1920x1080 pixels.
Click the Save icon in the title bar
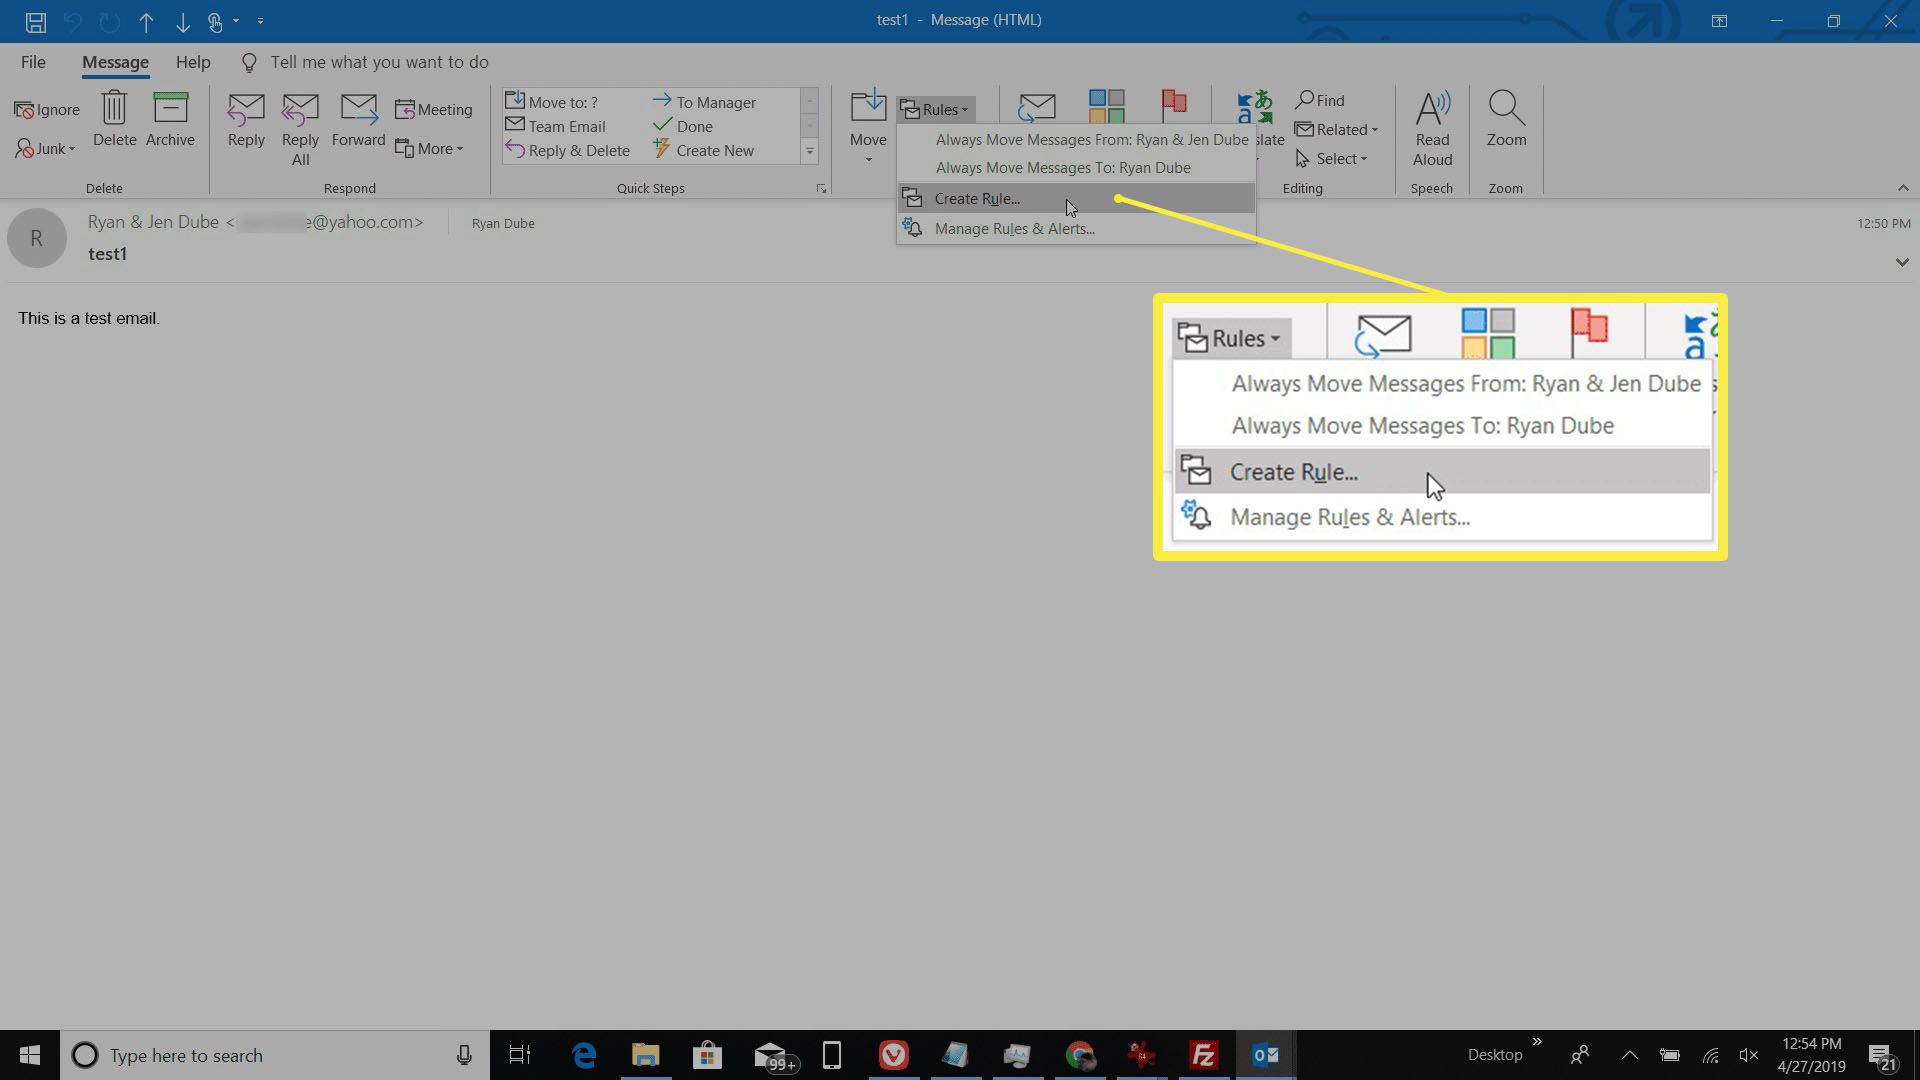[x=36, y=21]
